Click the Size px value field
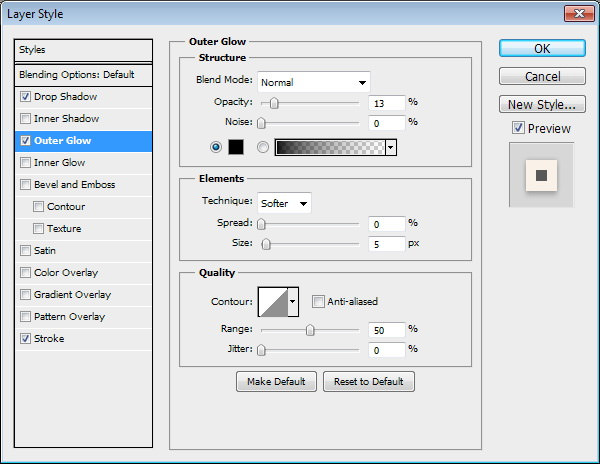This screenshot has height=464, width=600. (386, 244)
